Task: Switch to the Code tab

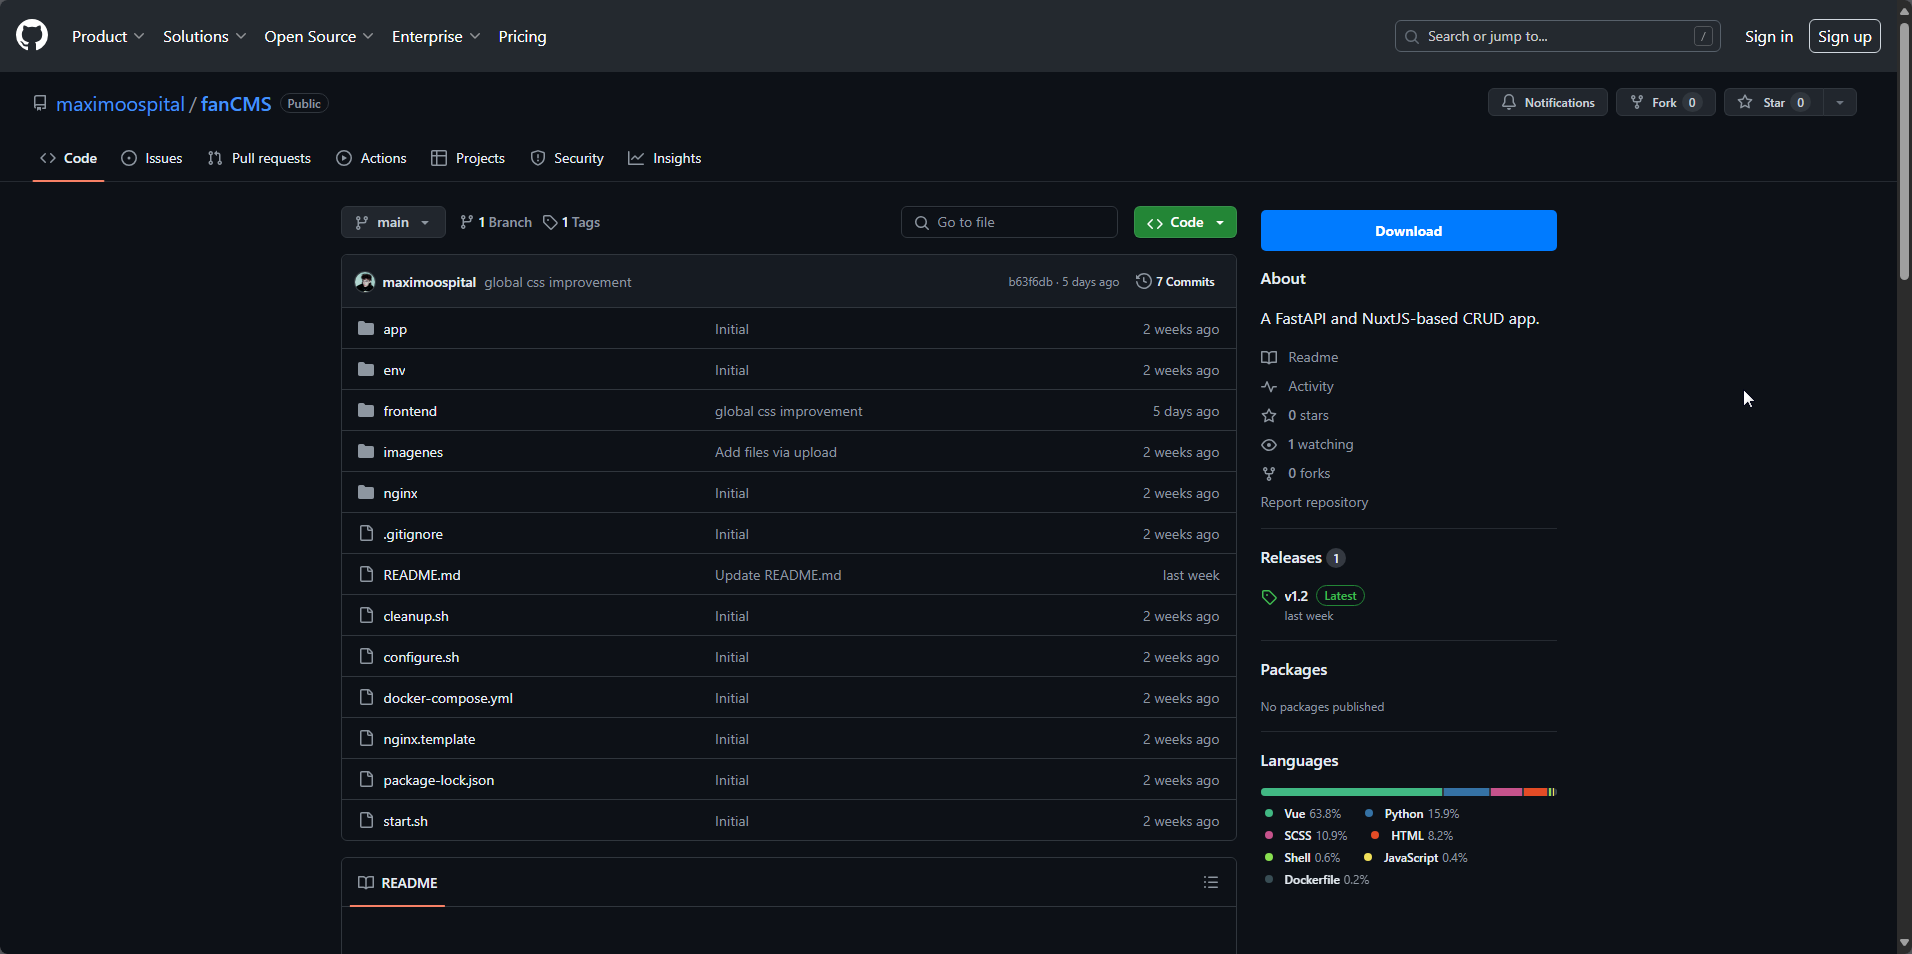Action: click(69, 158)
